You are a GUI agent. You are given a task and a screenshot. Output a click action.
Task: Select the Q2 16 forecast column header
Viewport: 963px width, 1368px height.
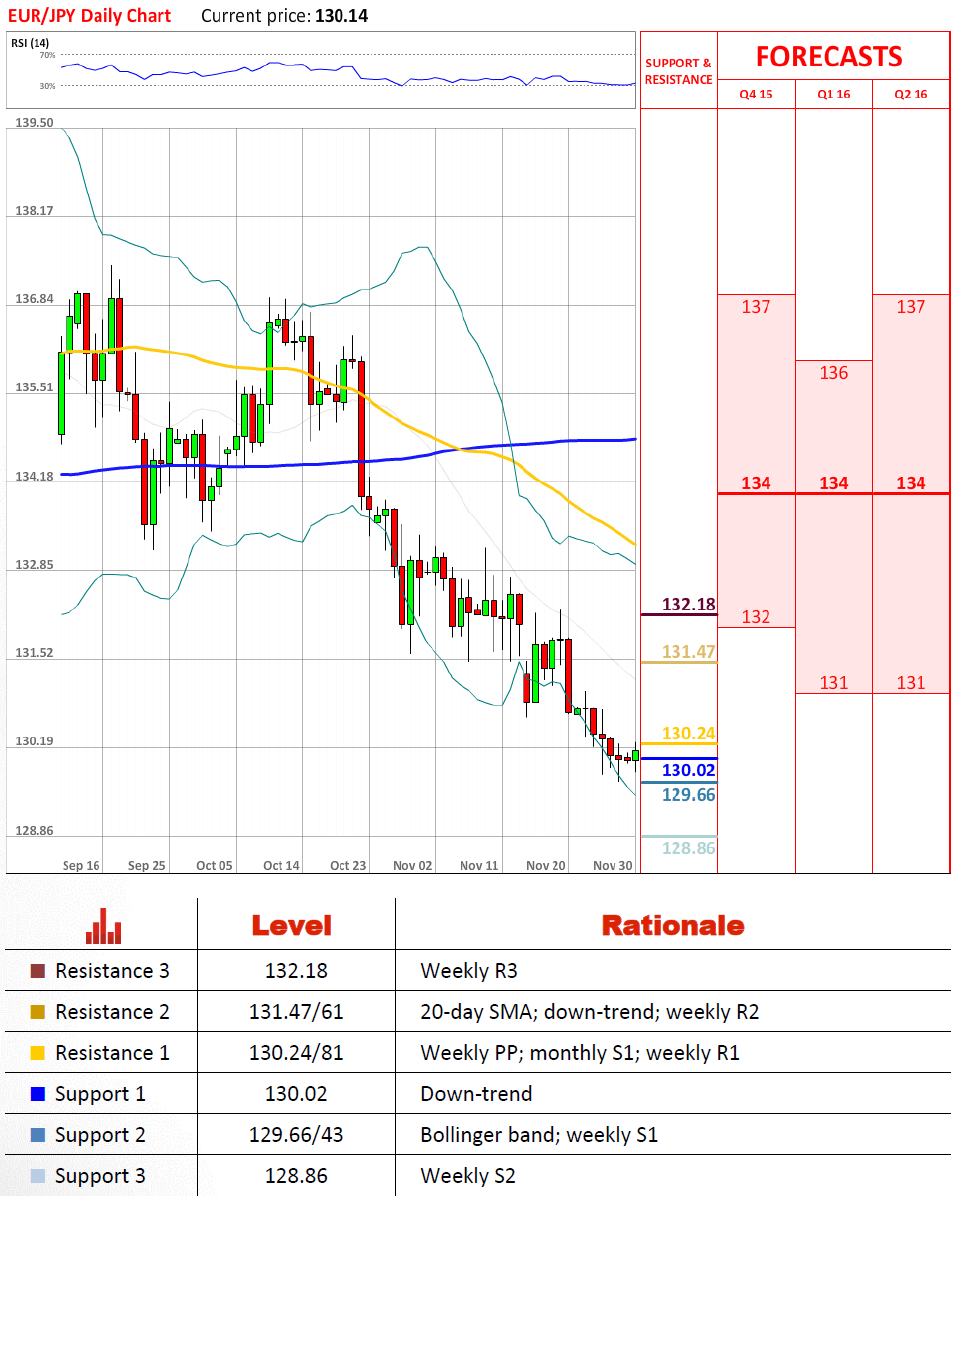[910, 94]
